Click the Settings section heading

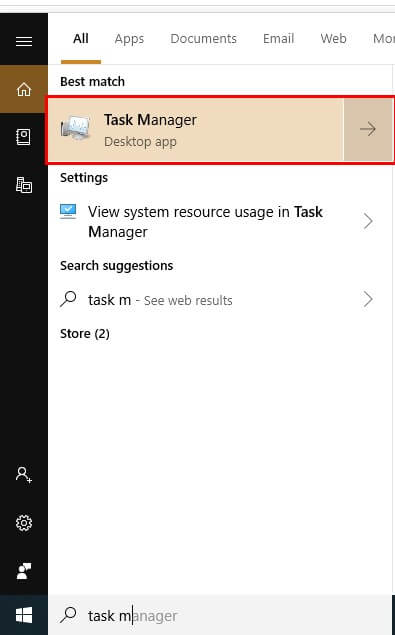(84, 178)
